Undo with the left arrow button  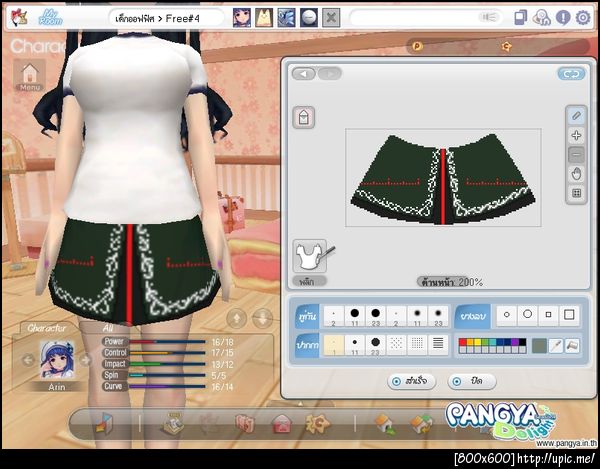point(304,73)
